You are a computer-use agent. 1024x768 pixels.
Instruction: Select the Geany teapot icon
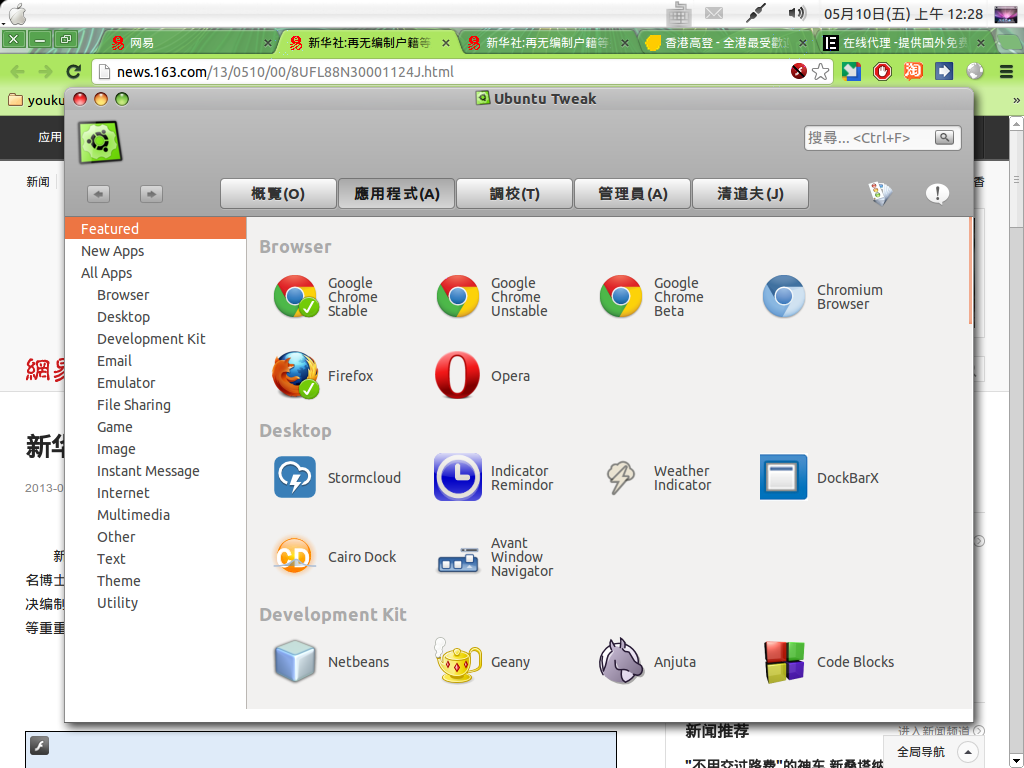point(458,662)
